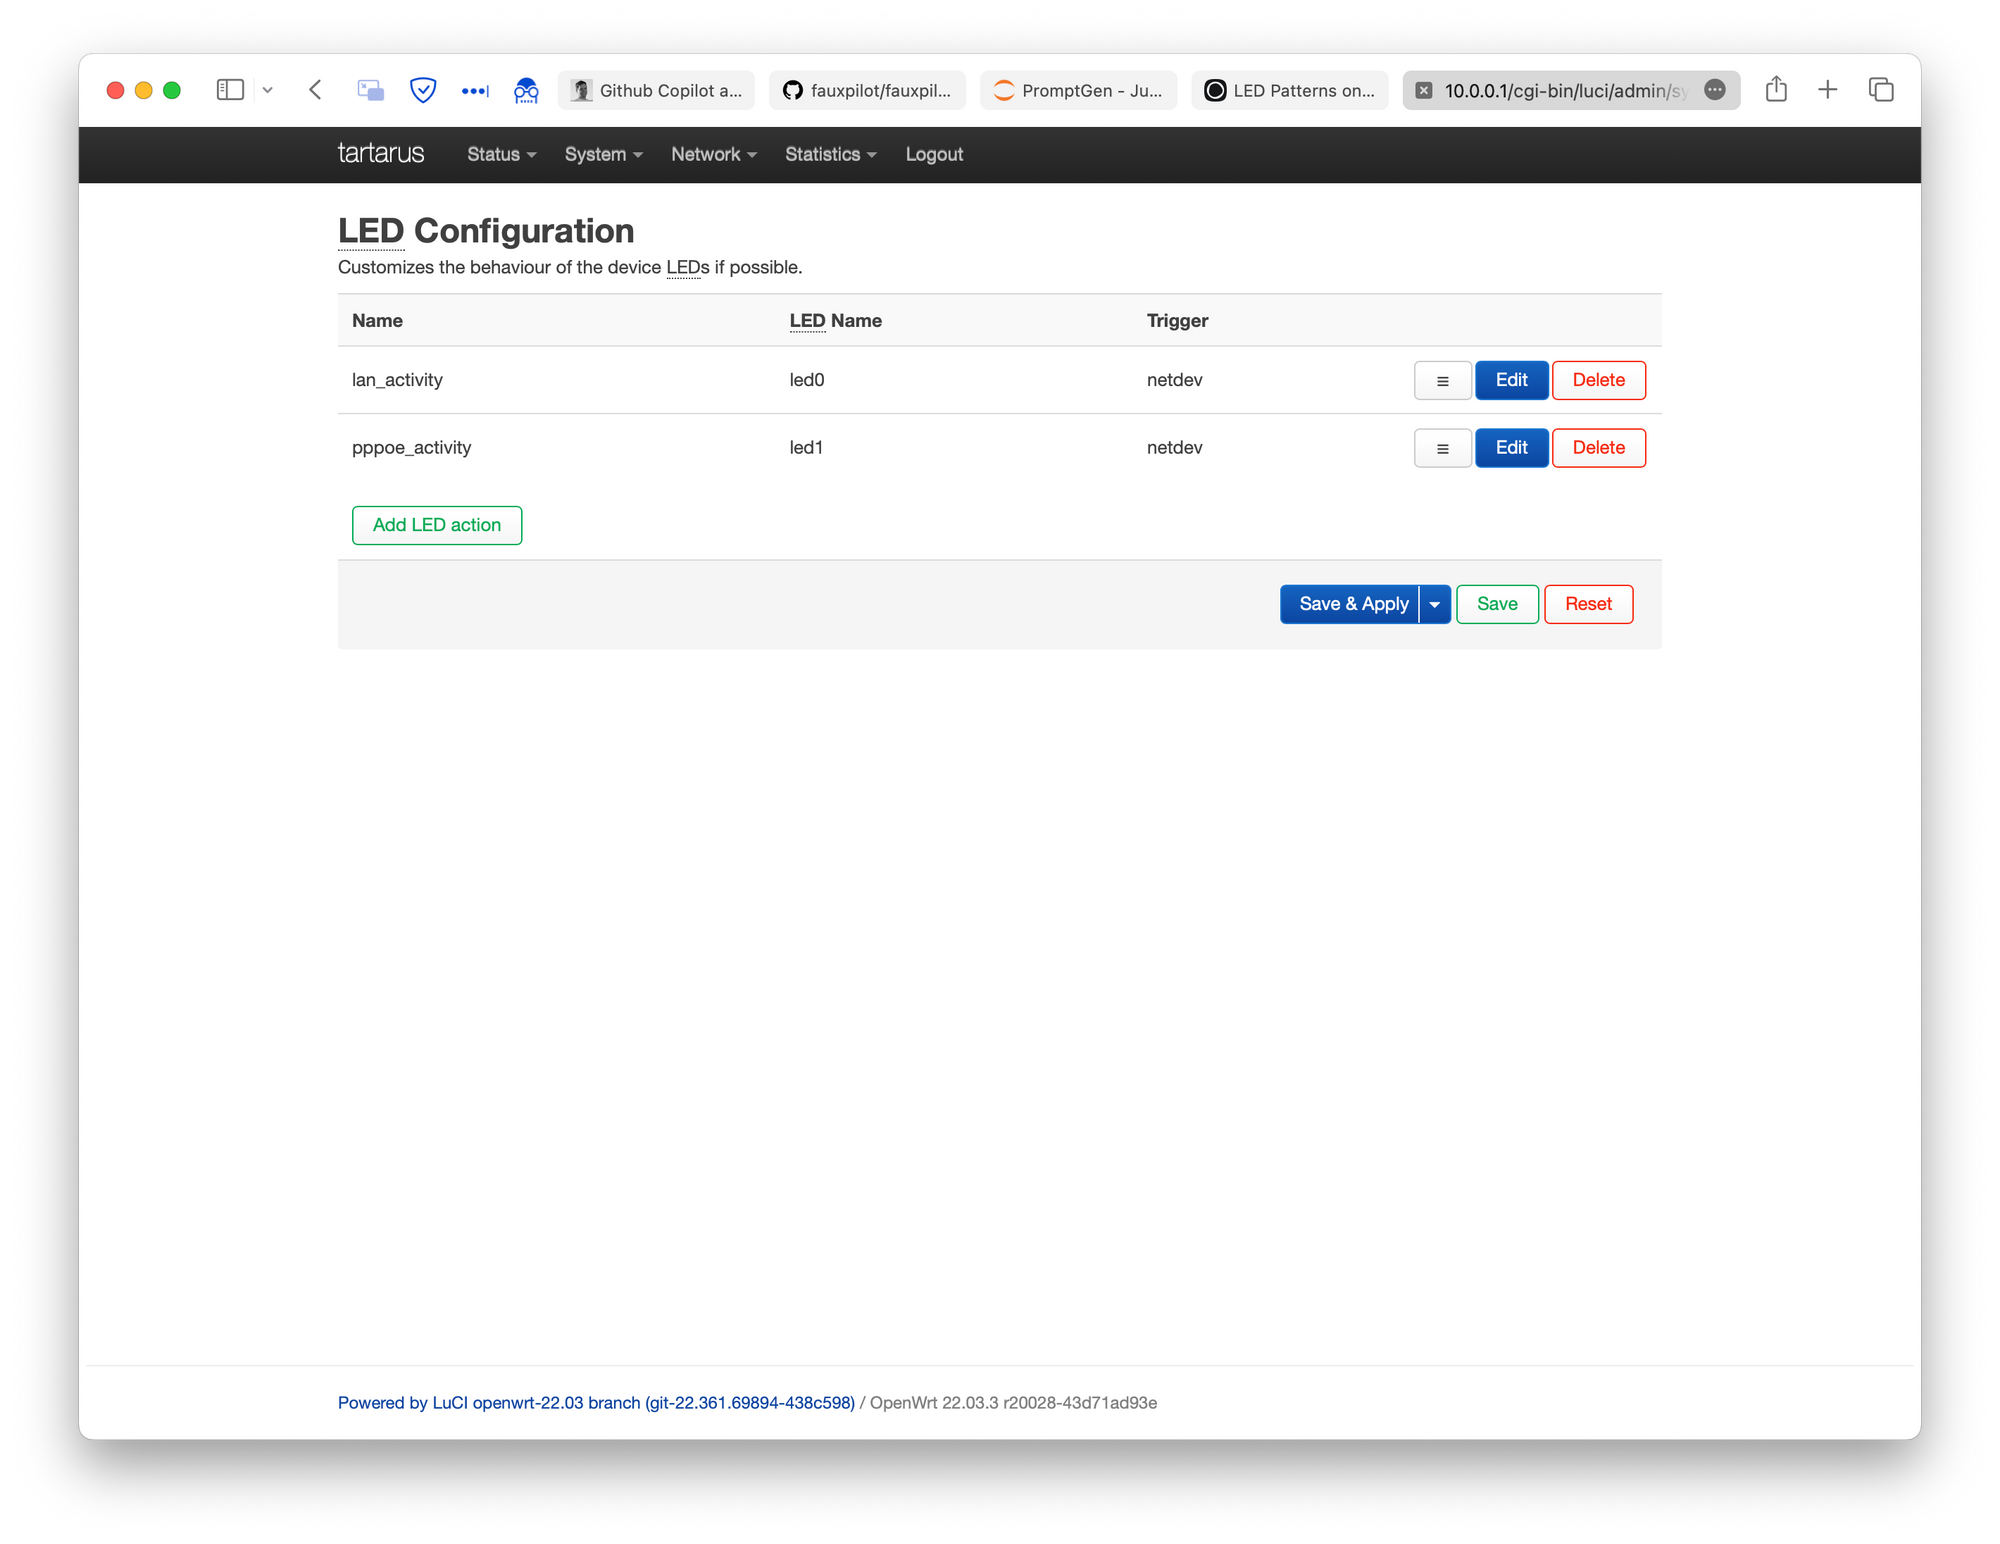The width and height of the screenshot is (2000, 1544).
Task: Open the Network menu
Action: pos(714,154)
